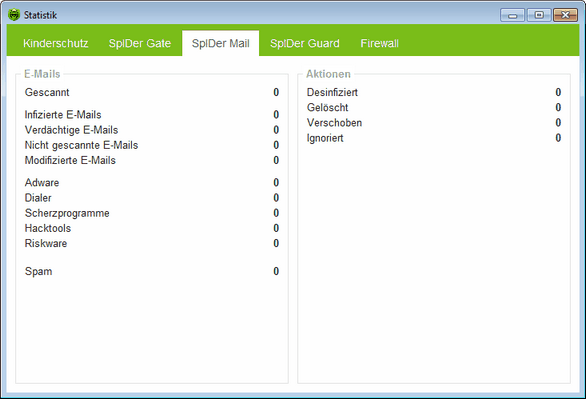The image size is (586, 399).
Task: Click the Modifizierte E-Mails label
Action: tap(70, 160)
